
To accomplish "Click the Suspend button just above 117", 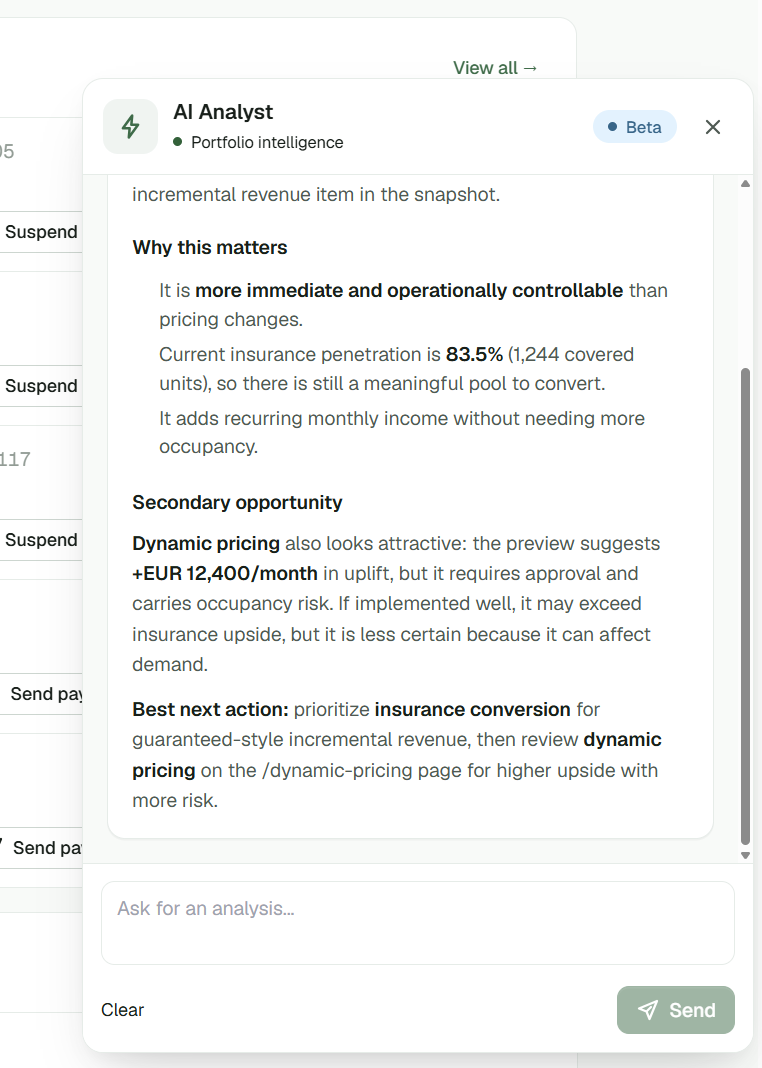I will click(x=41, y=386).
